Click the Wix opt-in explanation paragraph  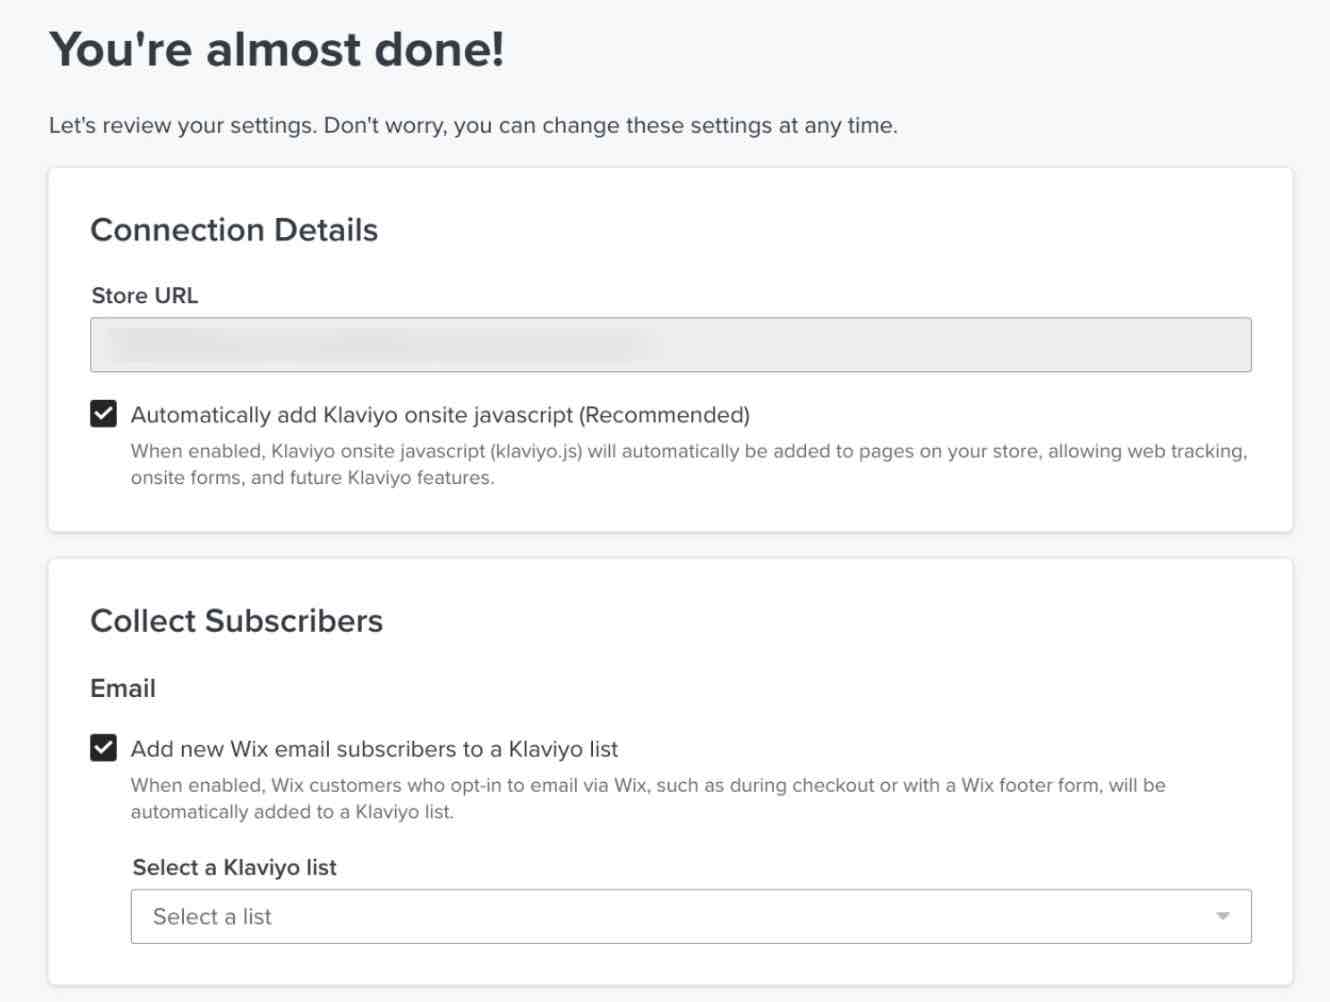[648, 798]
